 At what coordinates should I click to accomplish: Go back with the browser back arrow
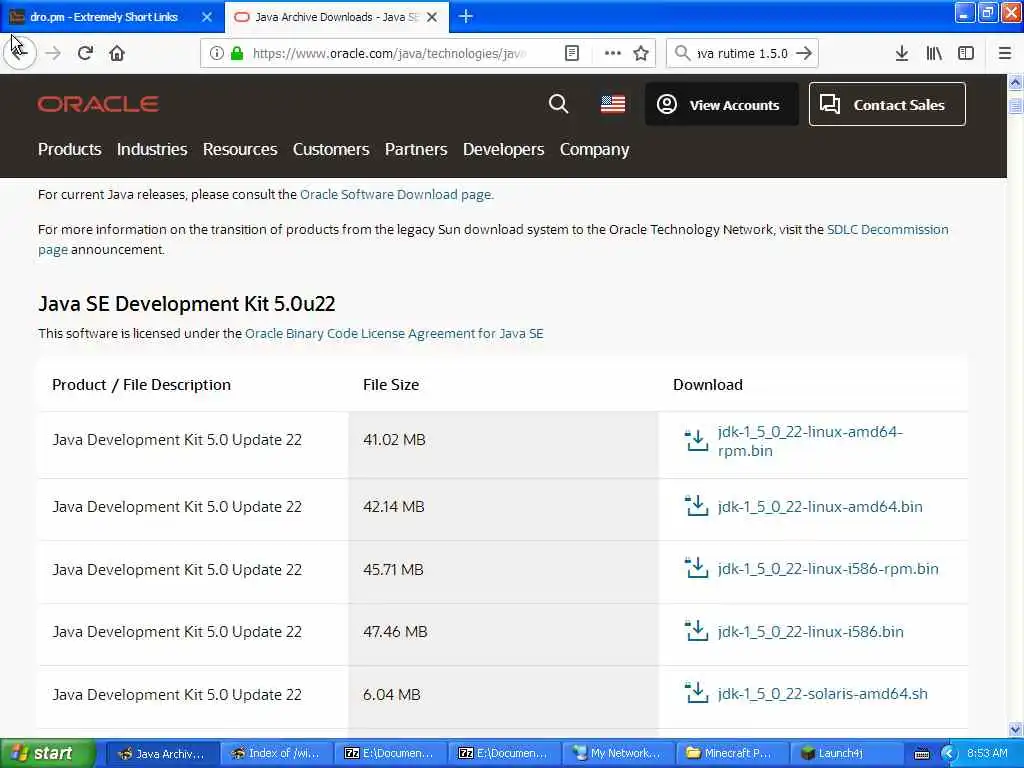pos(20,53)
